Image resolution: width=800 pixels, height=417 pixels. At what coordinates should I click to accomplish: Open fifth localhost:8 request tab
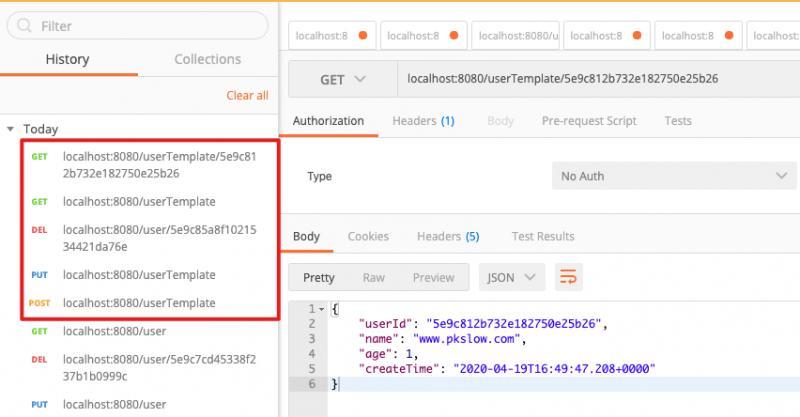(698, 35)
